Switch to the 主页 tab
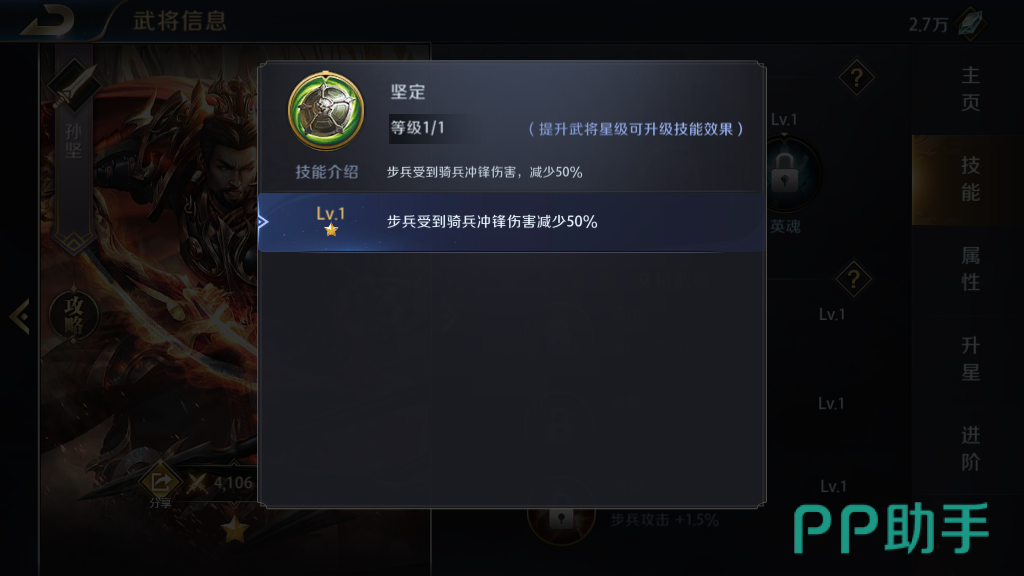This screenshot has height=576, width=1024. (970, 89)
